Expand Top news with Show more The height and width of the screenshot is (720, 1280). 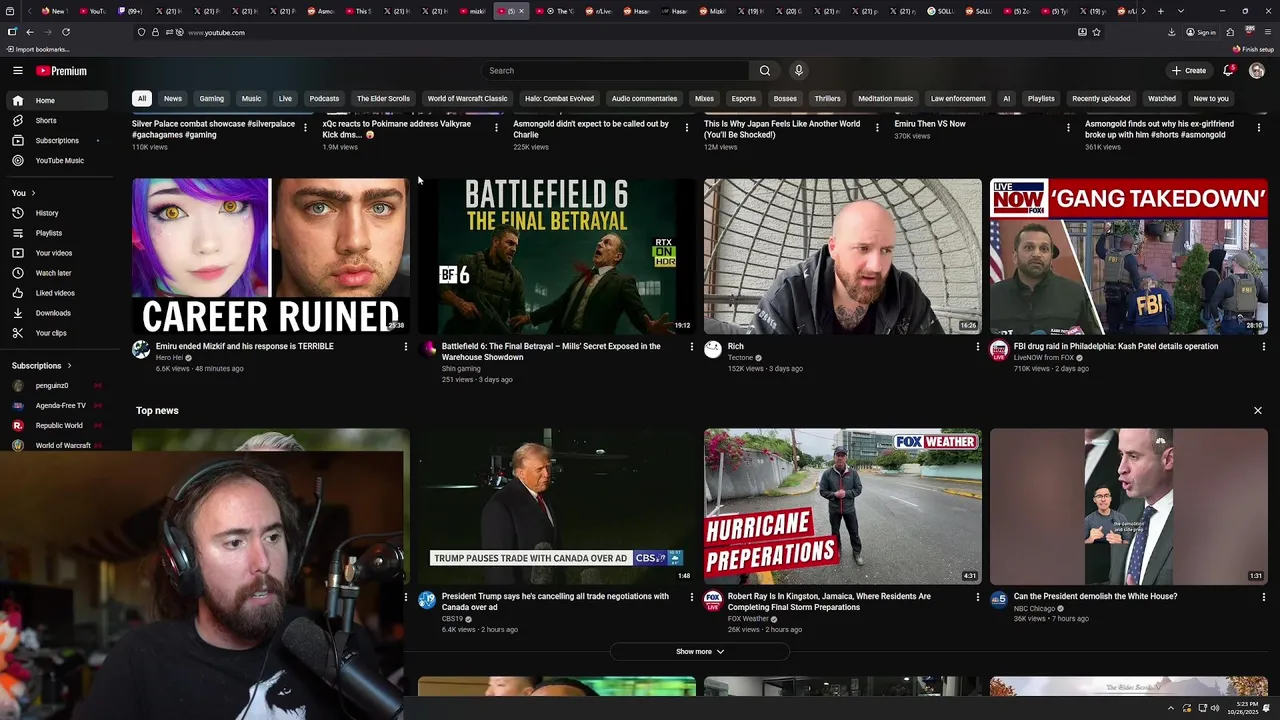(x=700, y=652)
